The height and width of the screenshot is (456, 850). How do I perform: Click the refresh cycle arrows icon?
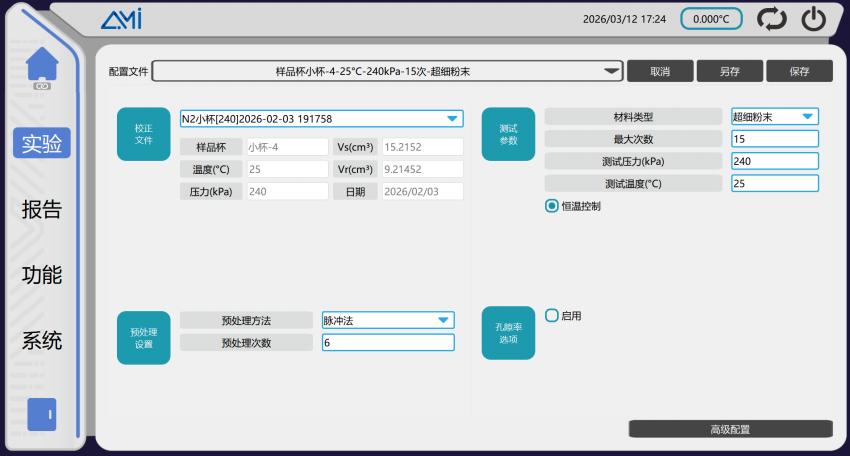click(772, 19)
